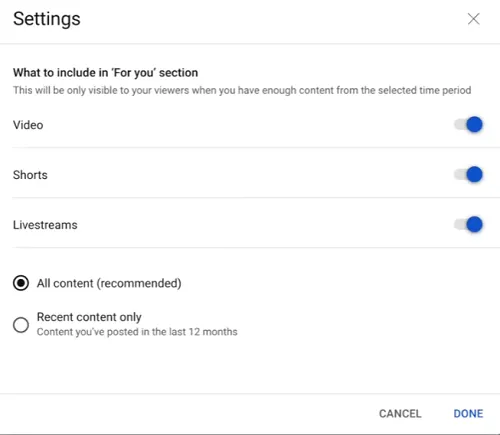Click the blue knob of the Video switch

click(x=474, y=125)
